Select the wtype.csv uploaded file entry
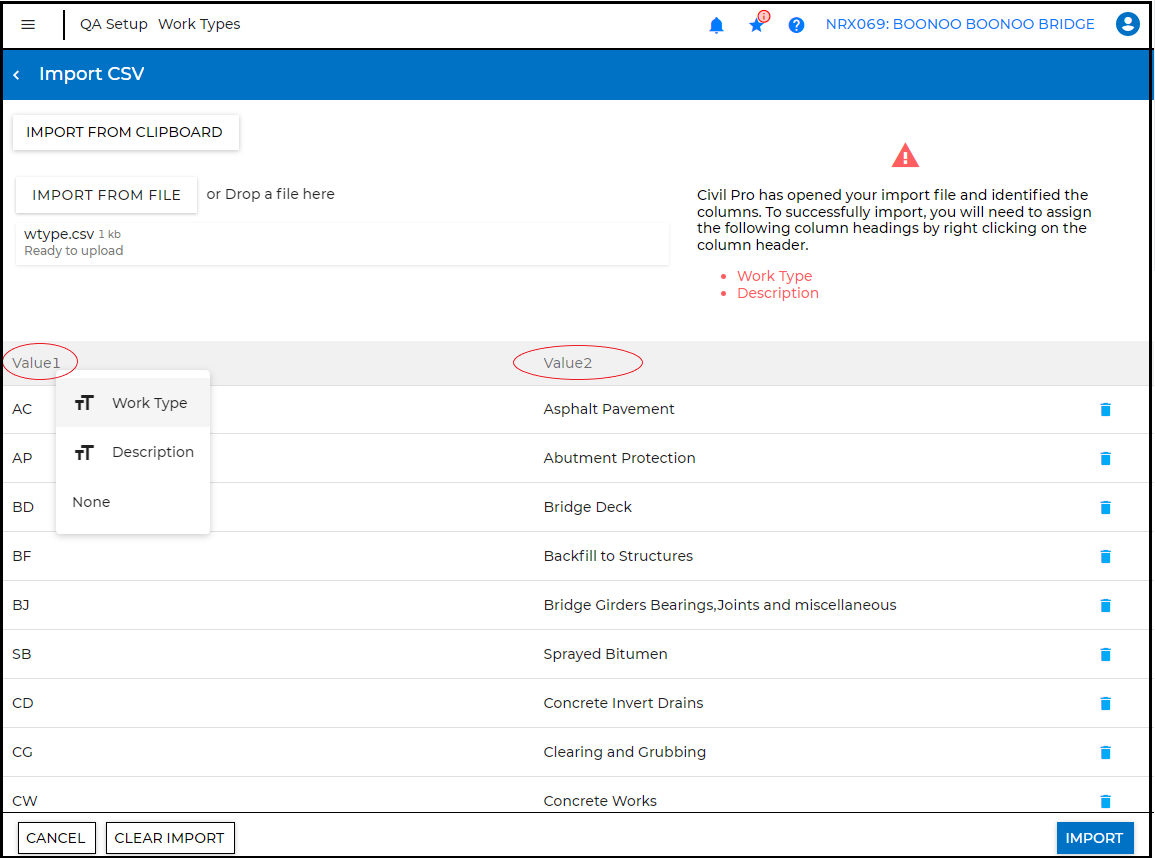Screen dimensions: 1155x858 tap(343, 242)
